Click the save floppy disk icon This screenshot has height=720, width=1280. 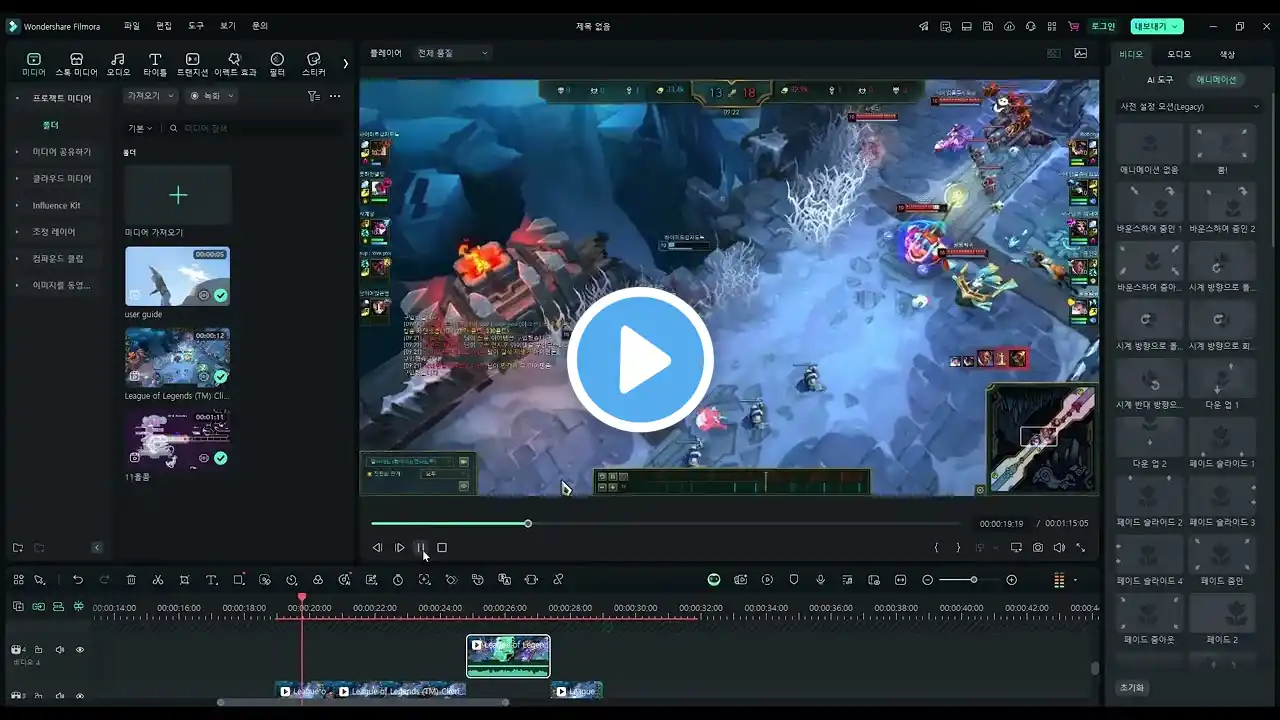tap(988, 26)
